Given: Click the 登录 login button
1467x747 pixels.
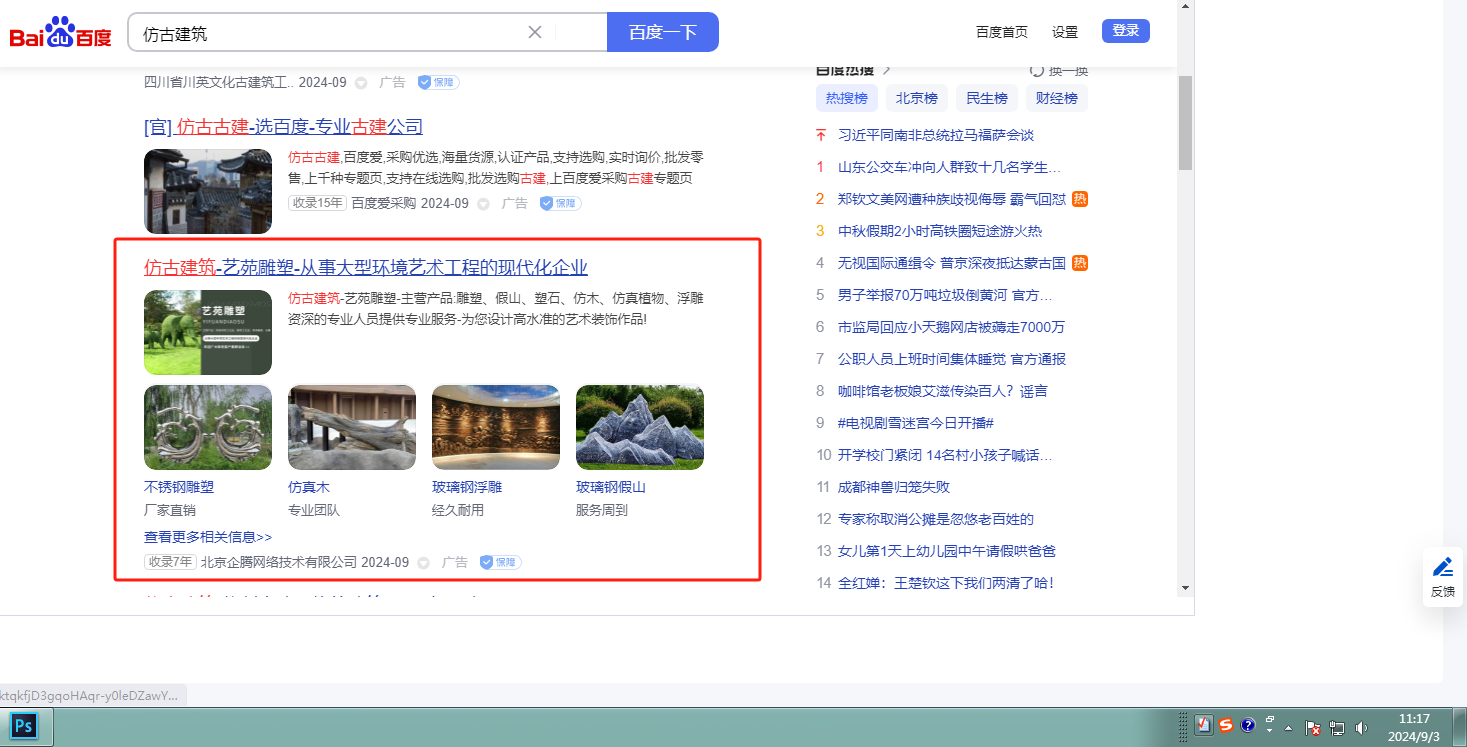Looking at the screenshot, I should click(1125, 31).
